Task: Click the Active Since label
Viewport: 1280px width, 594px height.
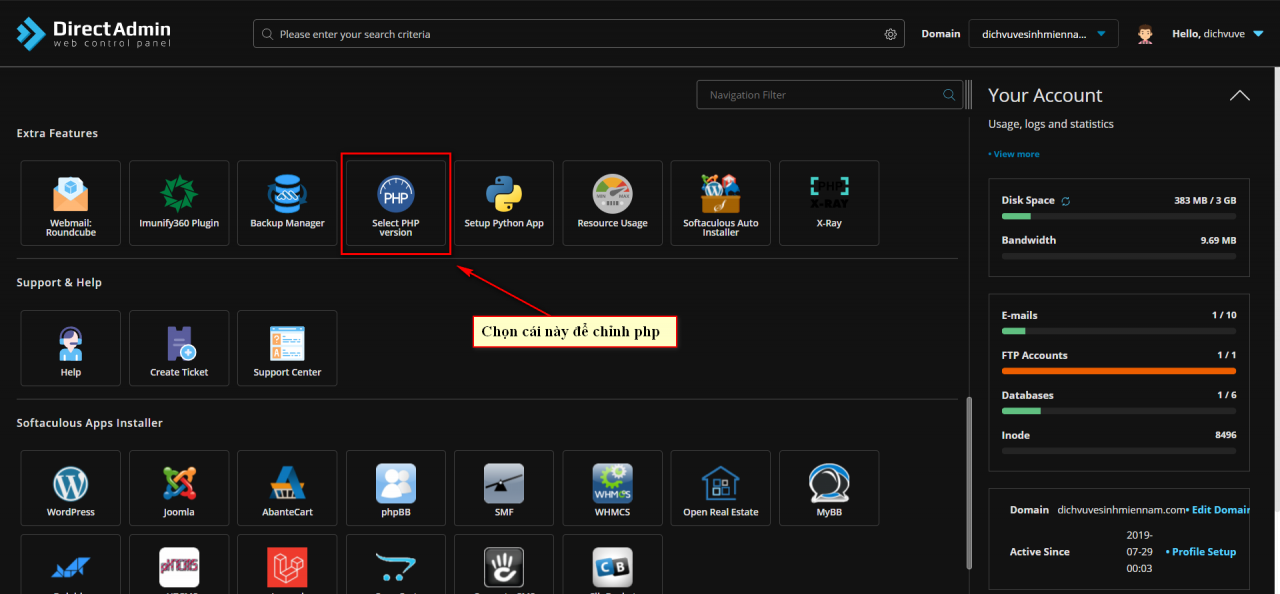Action: click(1040, 552)
